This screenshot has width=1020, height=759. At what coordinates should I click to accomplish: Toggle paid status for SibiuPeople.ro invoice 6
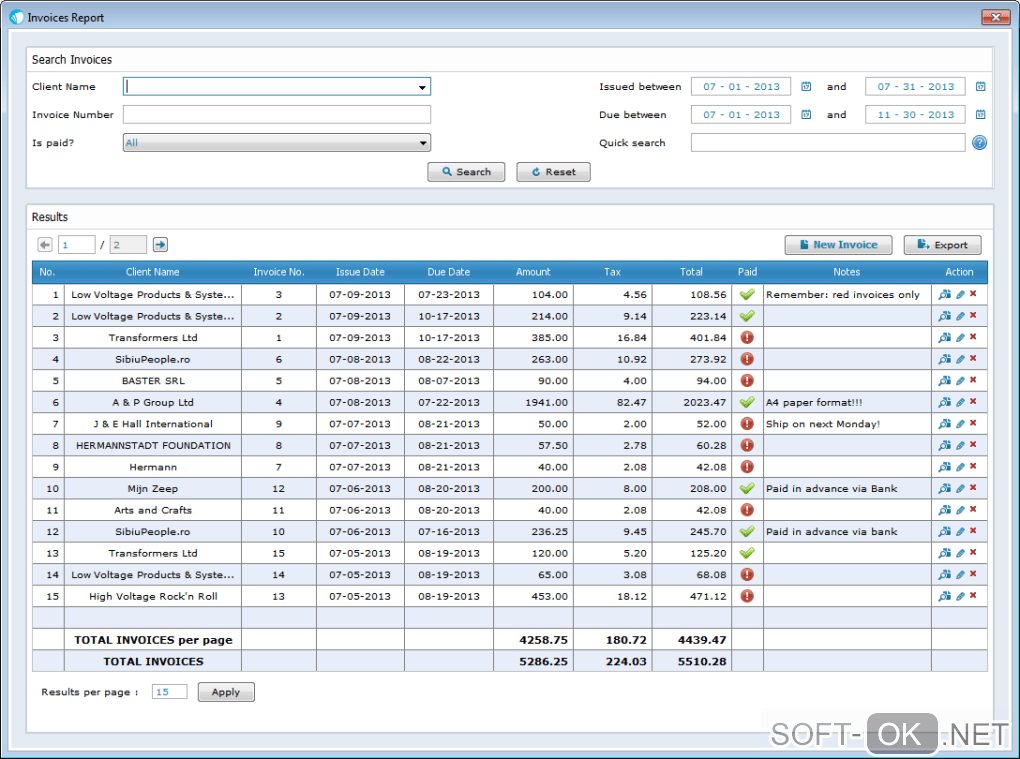point(746,359)
